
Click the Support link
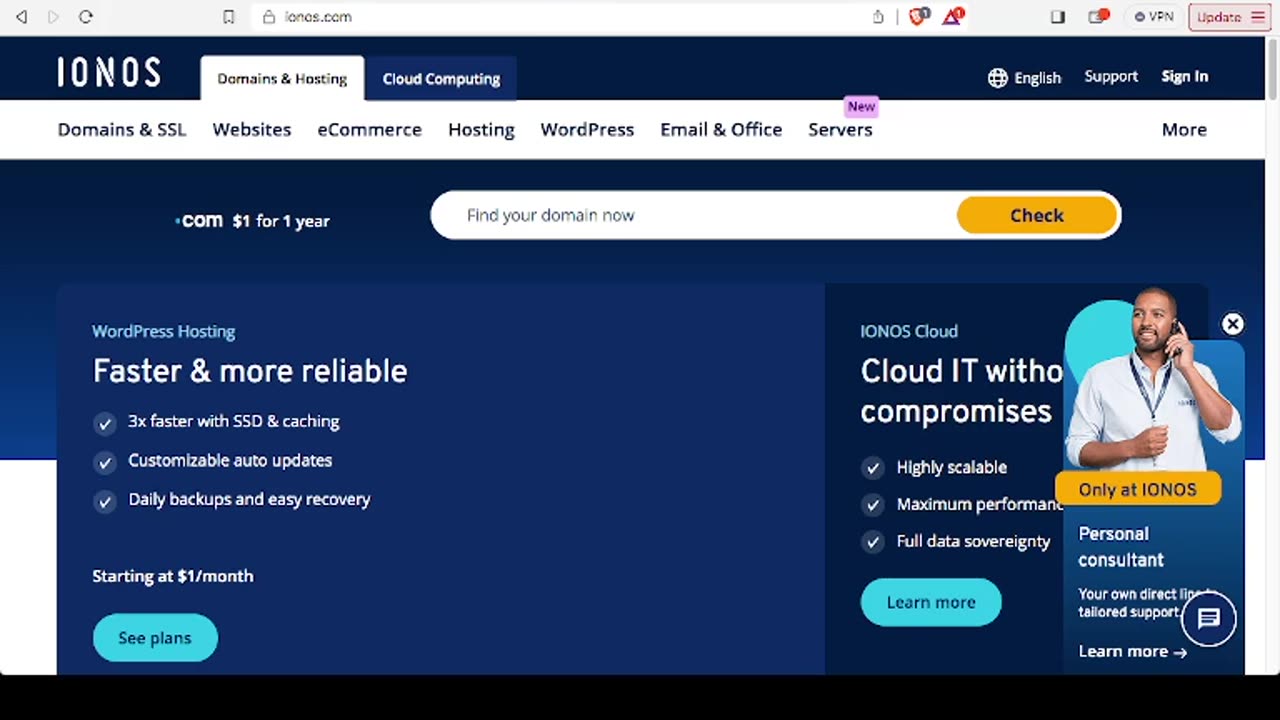1111,77
